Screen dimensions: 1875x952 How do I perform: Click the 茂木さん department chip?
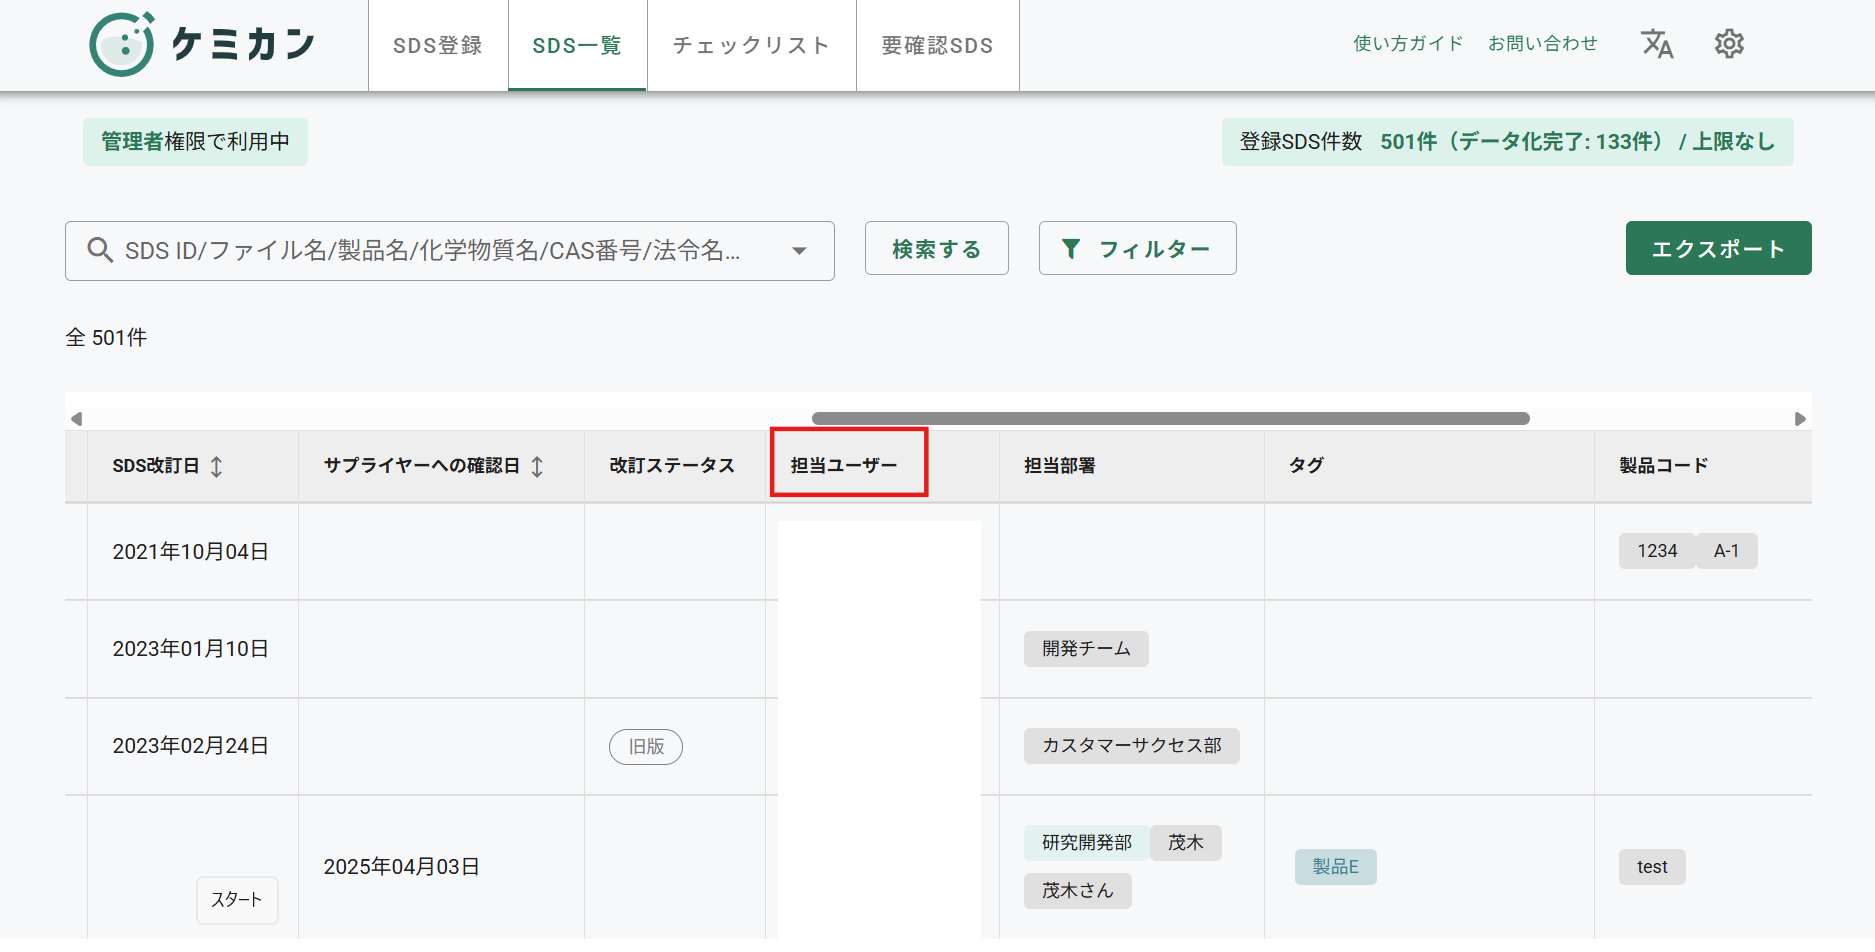pos(1078,891)
